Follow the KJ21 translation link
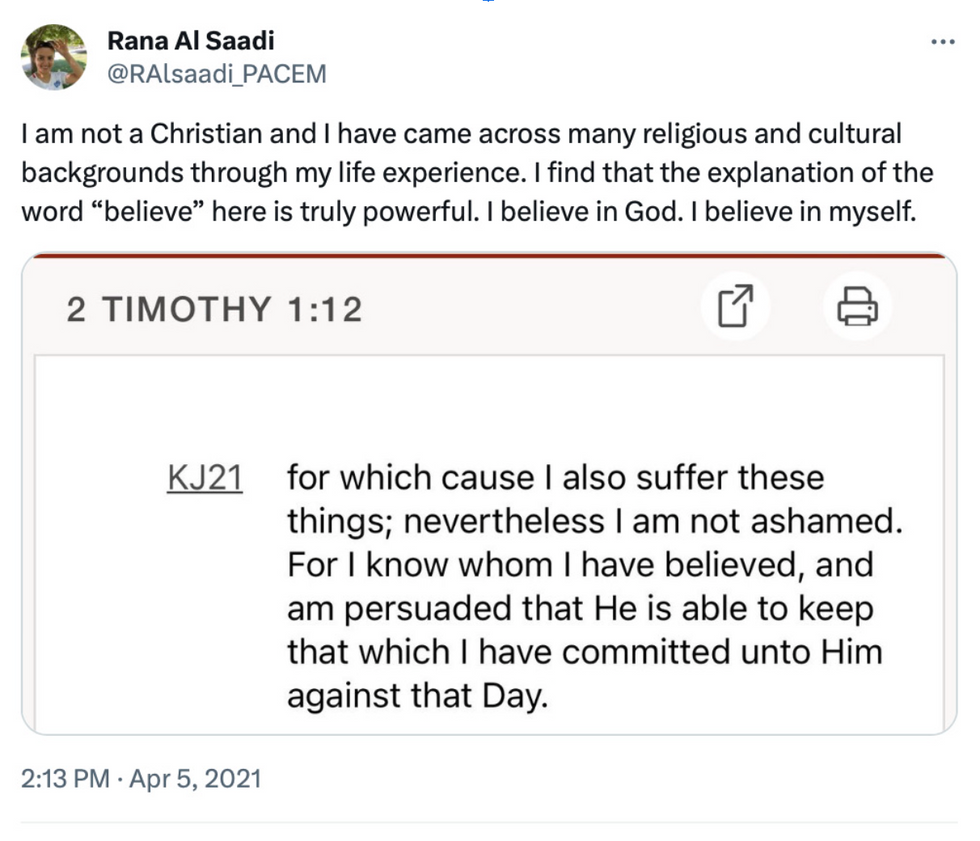The width and height of the screenshot is (980, 841). [x=204, y=478]
